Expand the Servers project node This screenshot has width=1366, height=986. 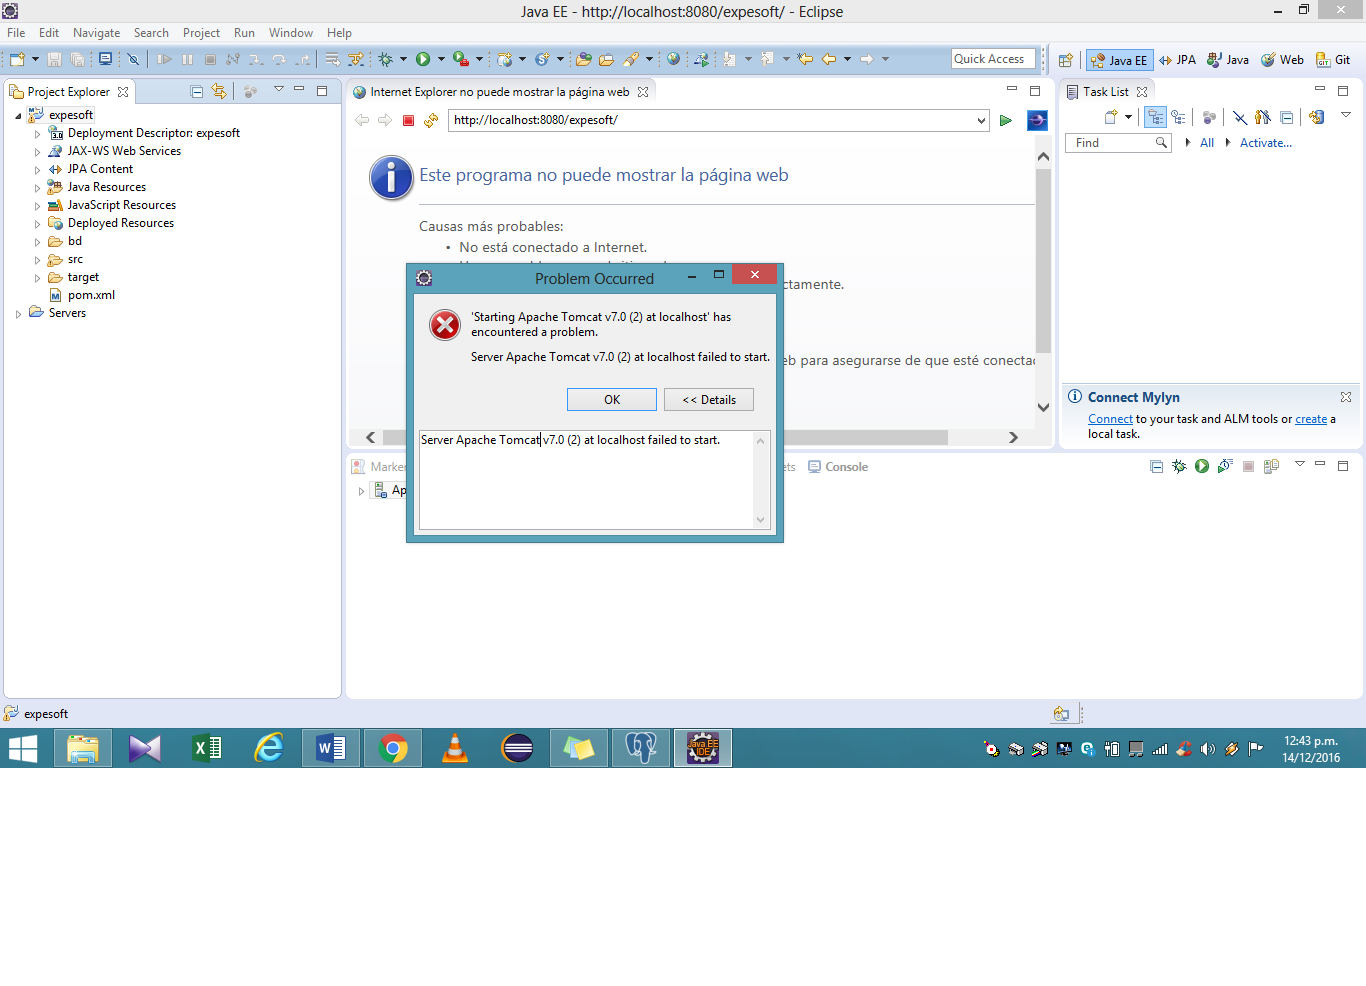(x=18, y=314)
